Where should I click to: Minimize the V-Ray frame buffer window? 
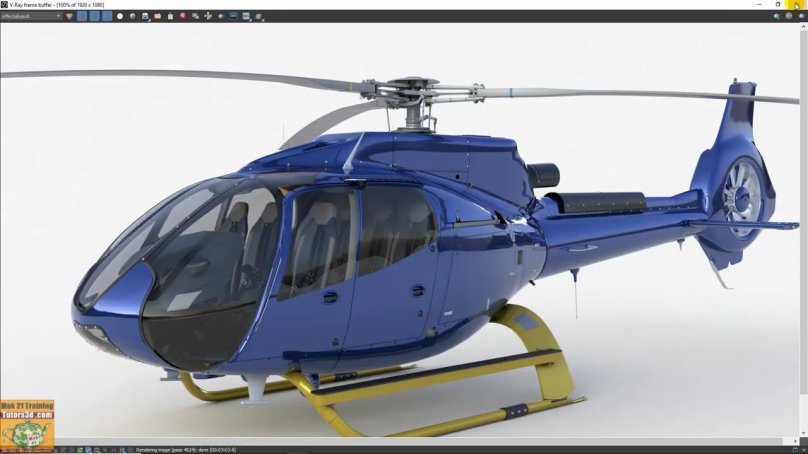point(759,5)
